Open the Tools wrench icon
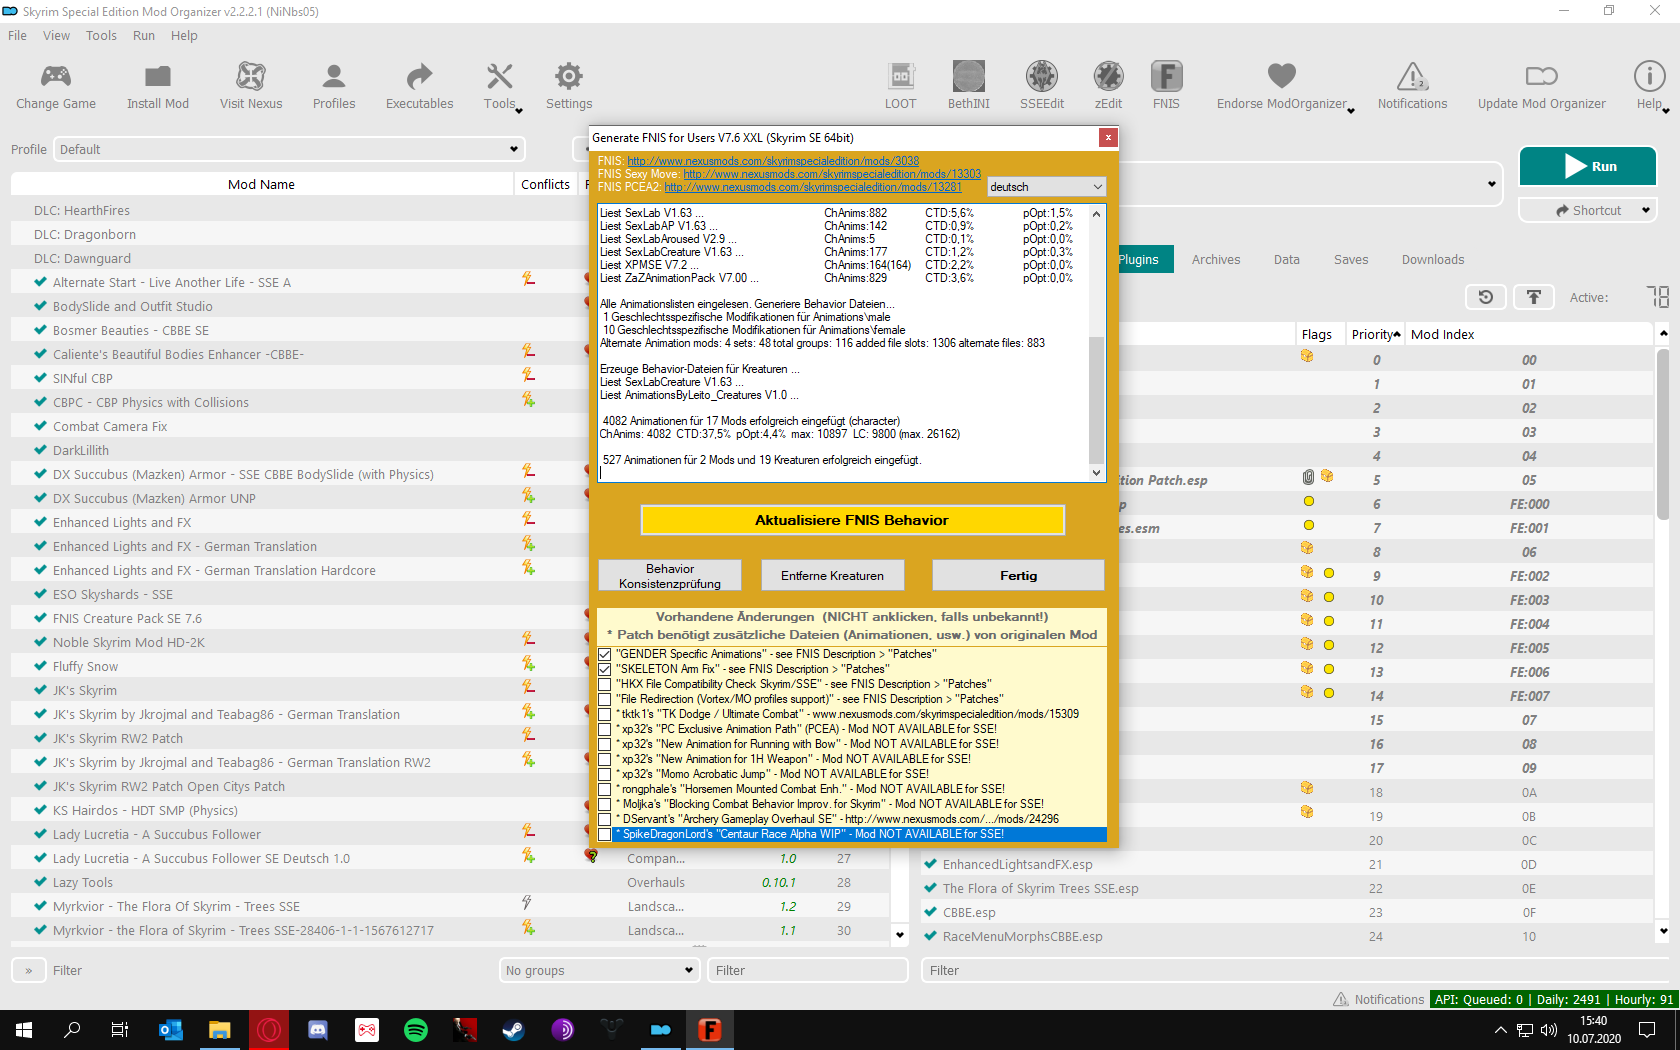The width and height of the screenshot is (1680, 1050). tap(500, 76)
